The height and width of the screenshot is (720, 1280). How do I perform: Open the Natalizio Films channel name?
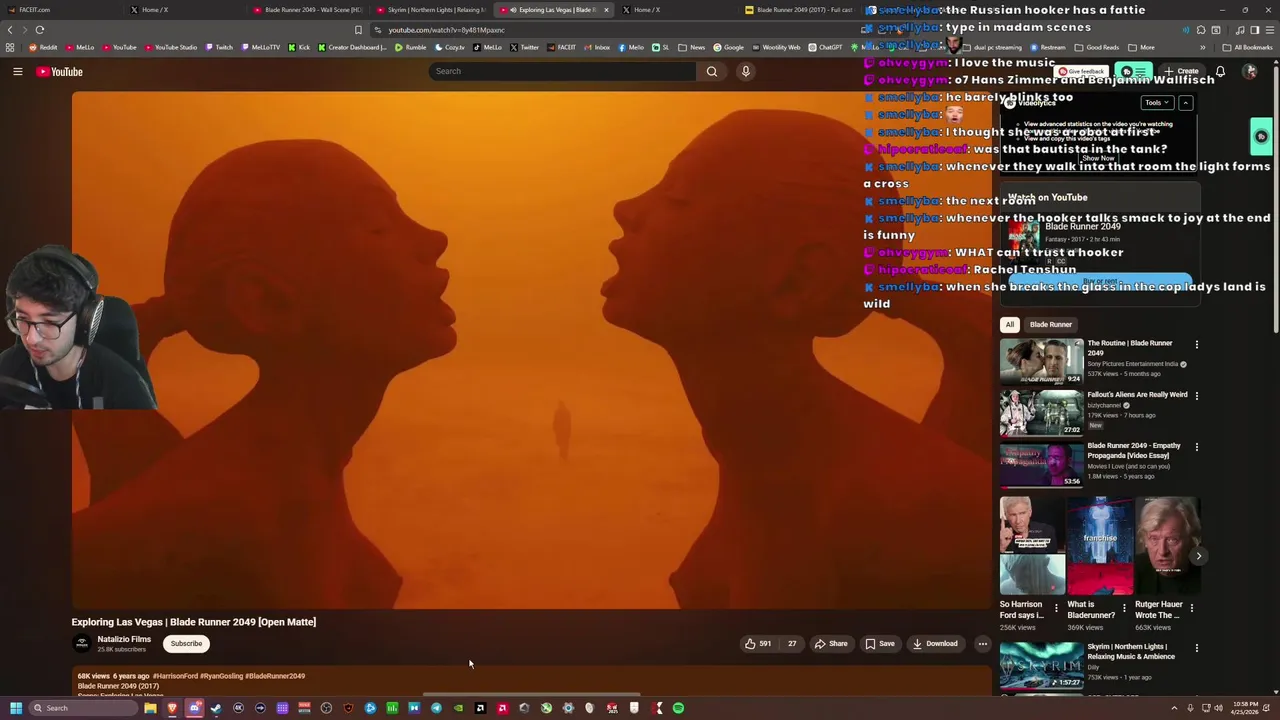click(x=124, y=639)
